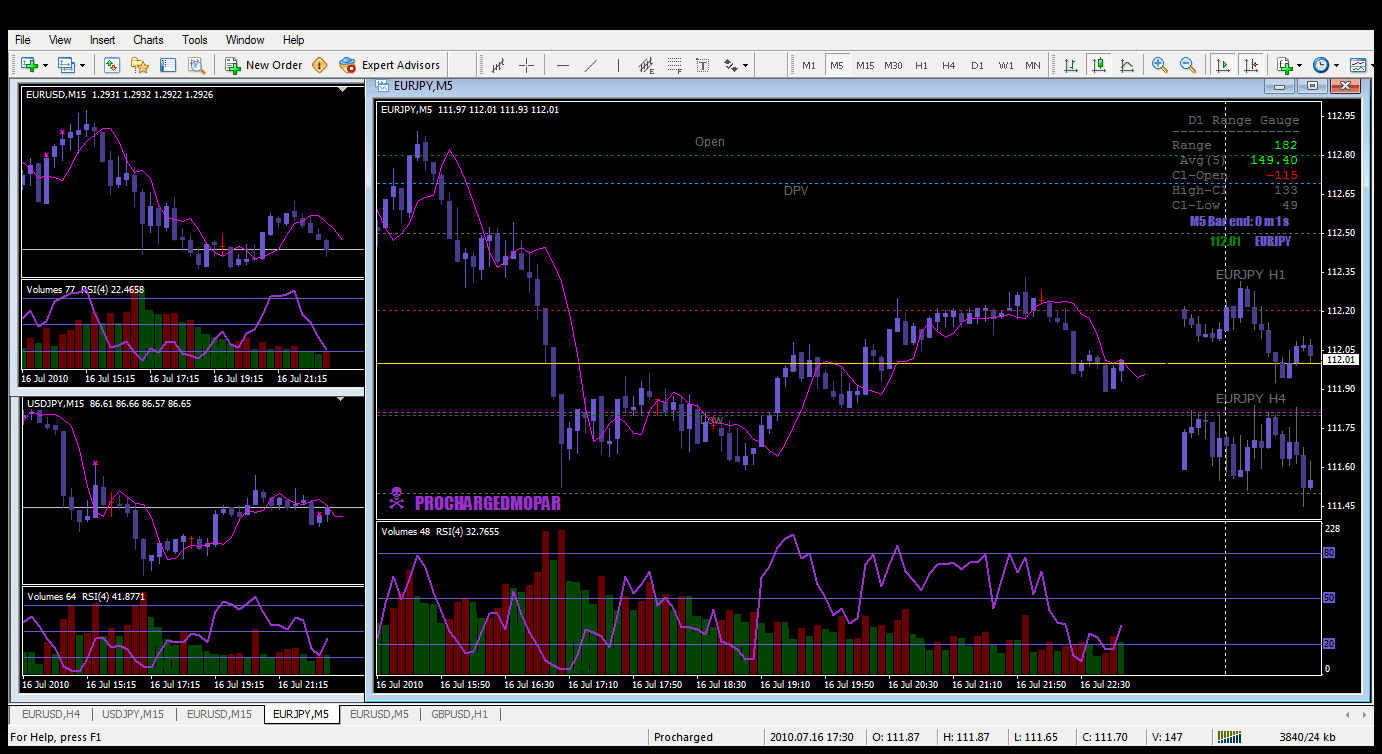Click the USDJPY,M15 mini chart window
Viewport: 1382px width, 754px height.
[192, 490]
